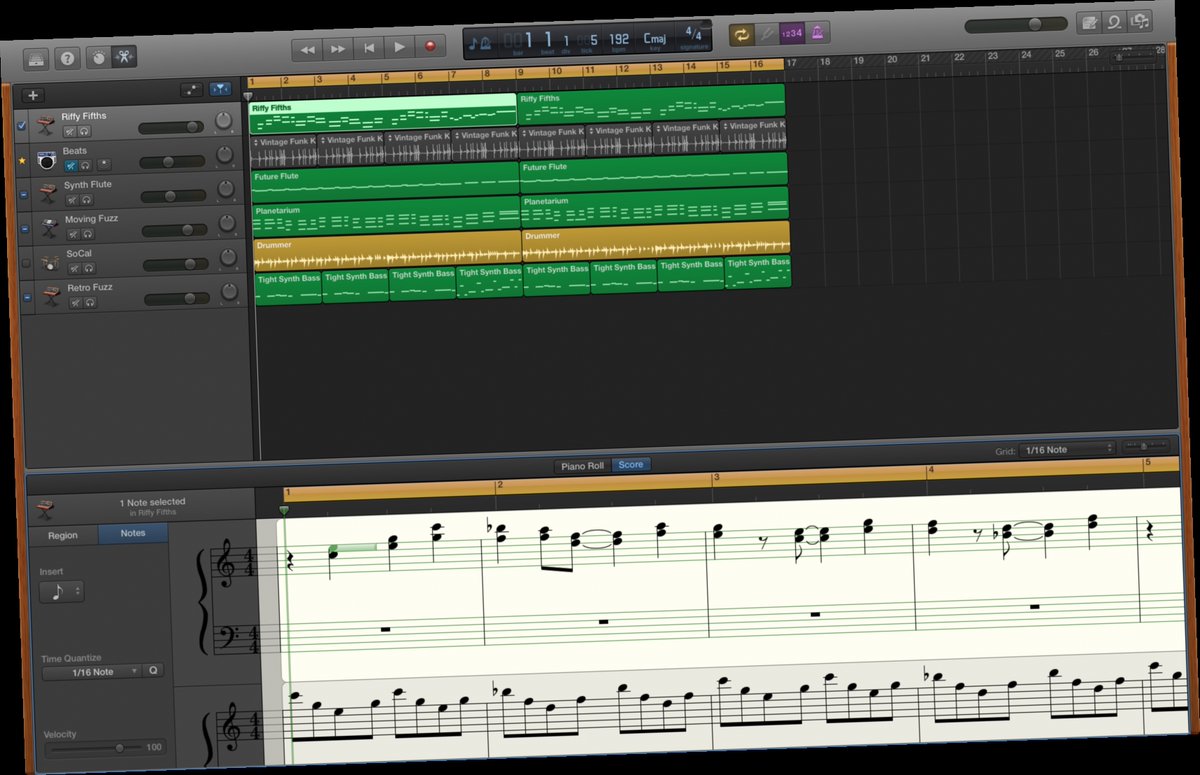The height and width of the screenshot is (775, 1200).
Task: Open the Insert note value popup
Action: [62, 591]
